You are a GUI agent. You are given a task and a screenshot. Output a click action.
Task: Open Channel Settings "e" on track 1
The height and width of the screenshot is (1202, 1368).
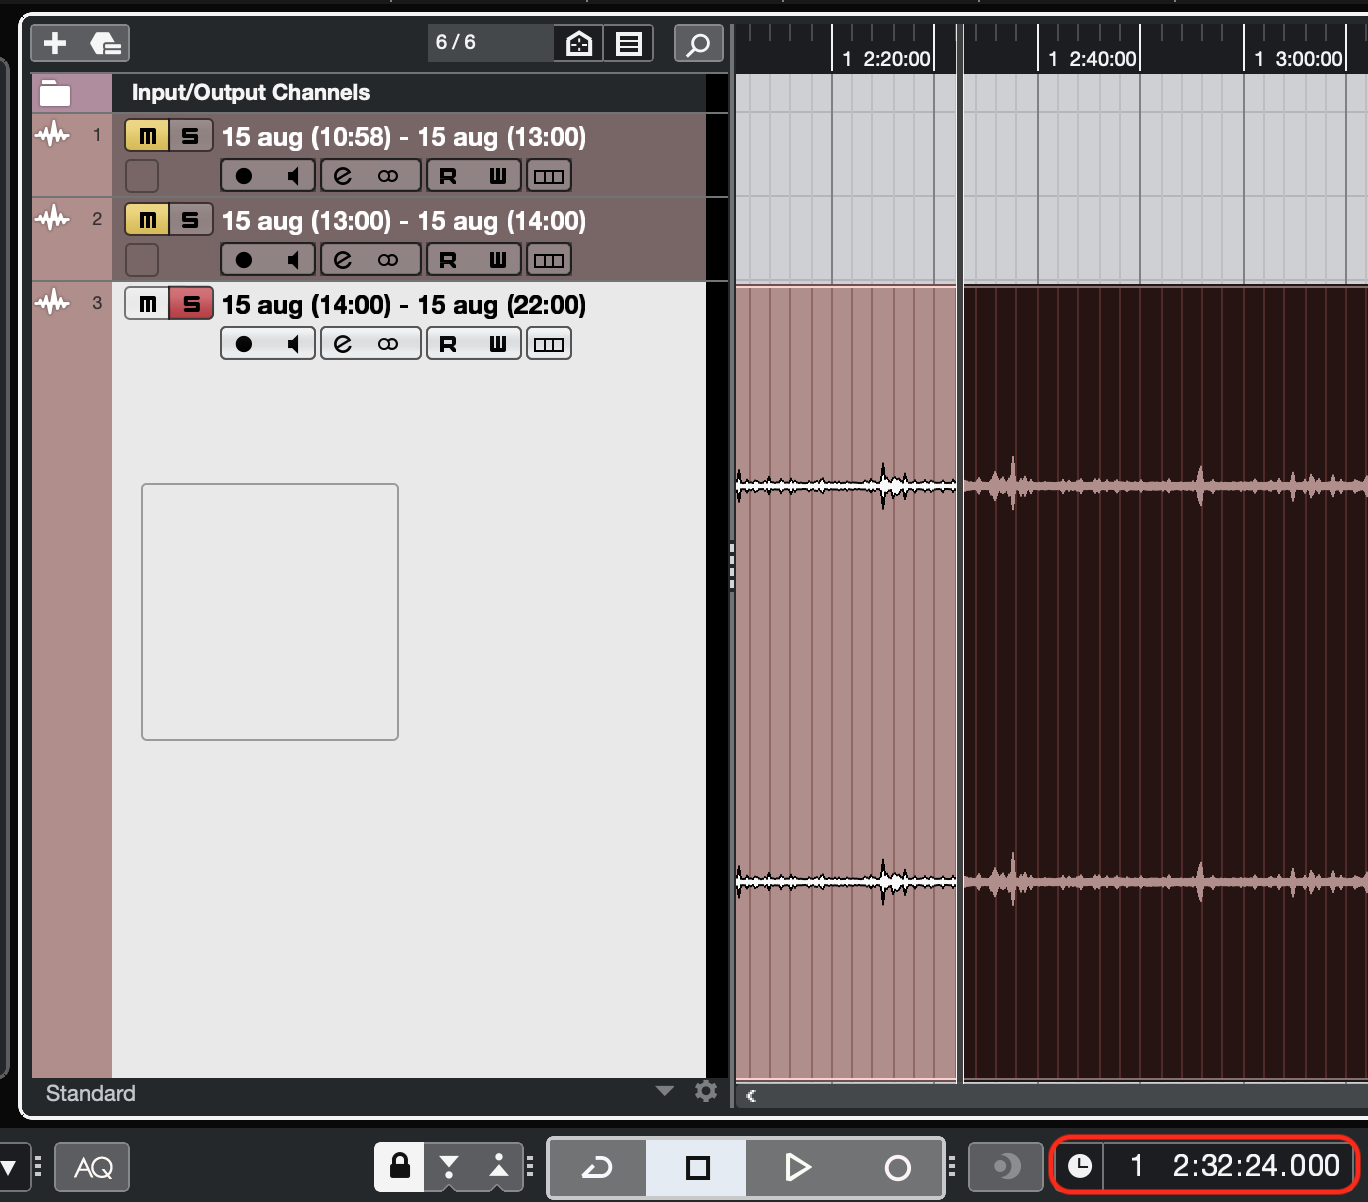(x=343, y=175)
